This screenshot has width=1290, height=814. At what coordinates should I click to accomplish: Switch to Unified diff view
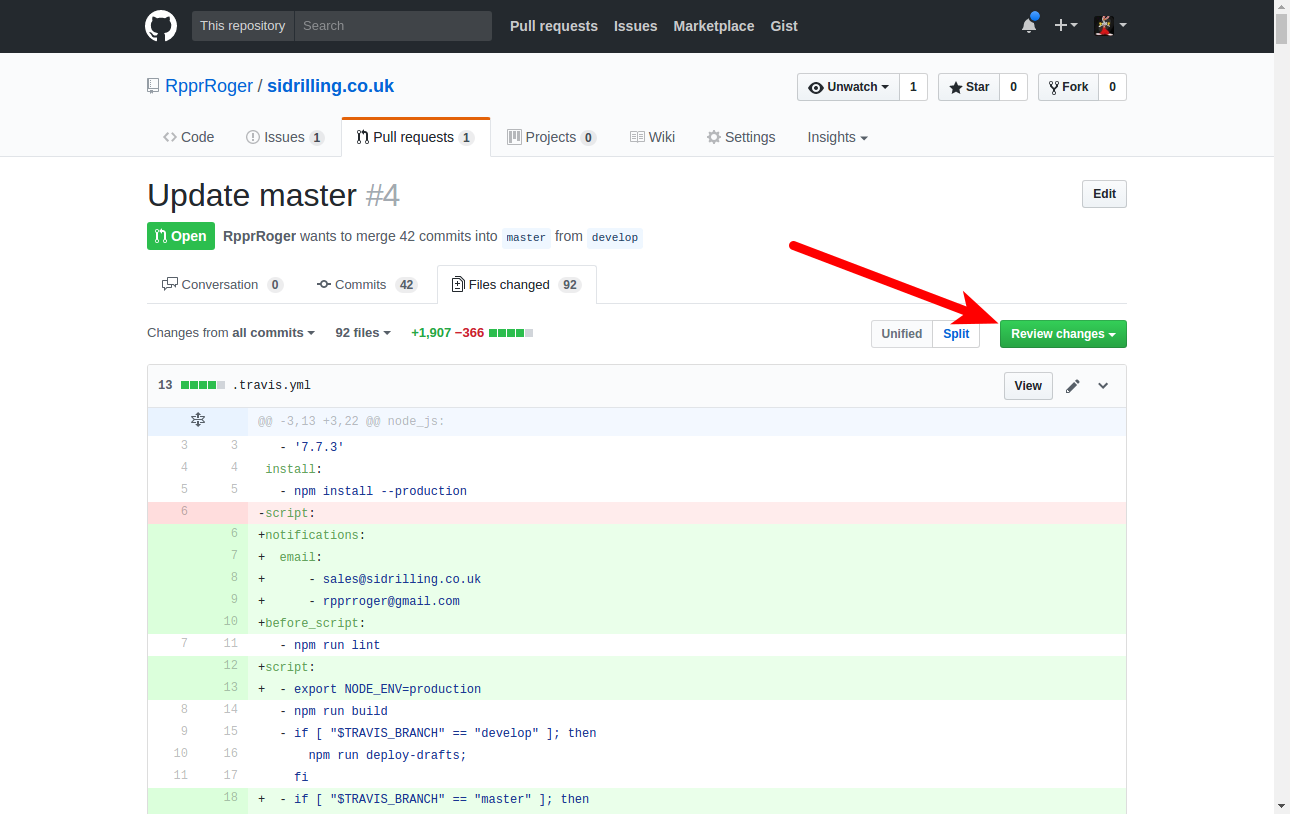902,334
